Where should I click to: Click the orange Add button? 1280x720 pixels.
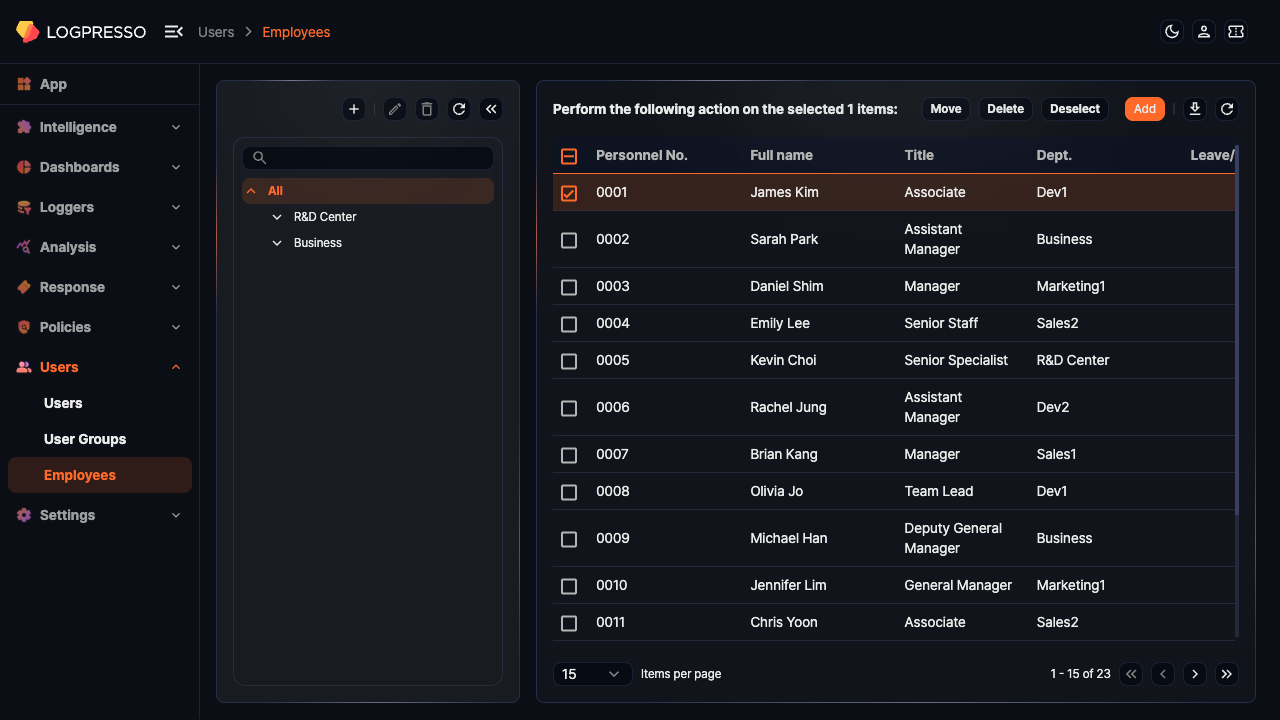[1144, 109]
